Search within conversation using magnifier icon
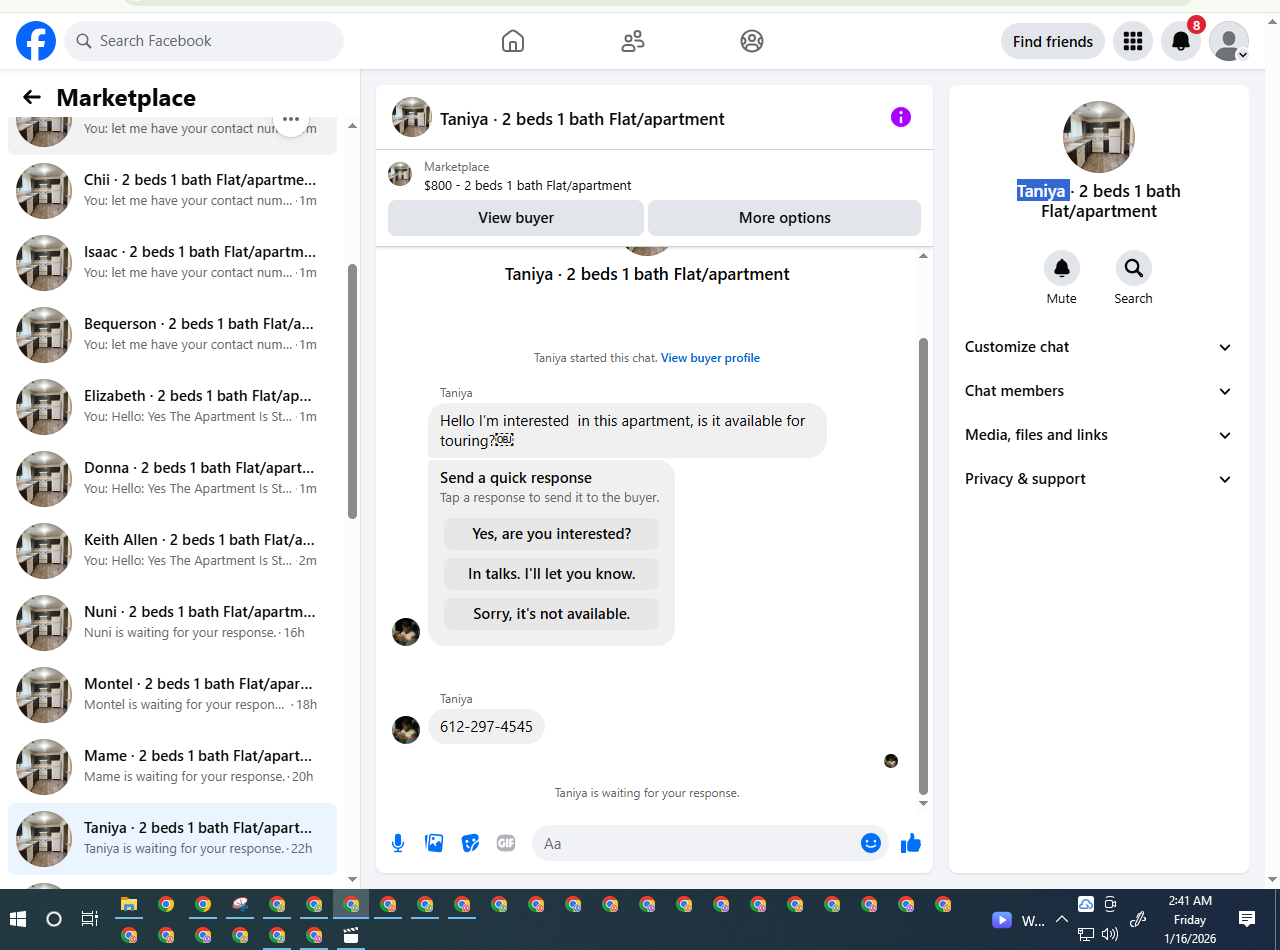 1133,268
